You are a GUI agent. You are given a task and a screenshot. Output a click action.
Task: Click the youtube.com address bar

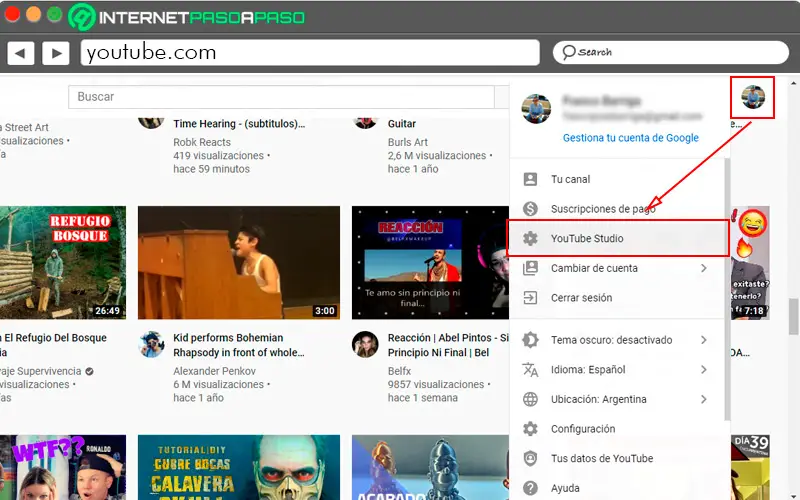(310, 53)
